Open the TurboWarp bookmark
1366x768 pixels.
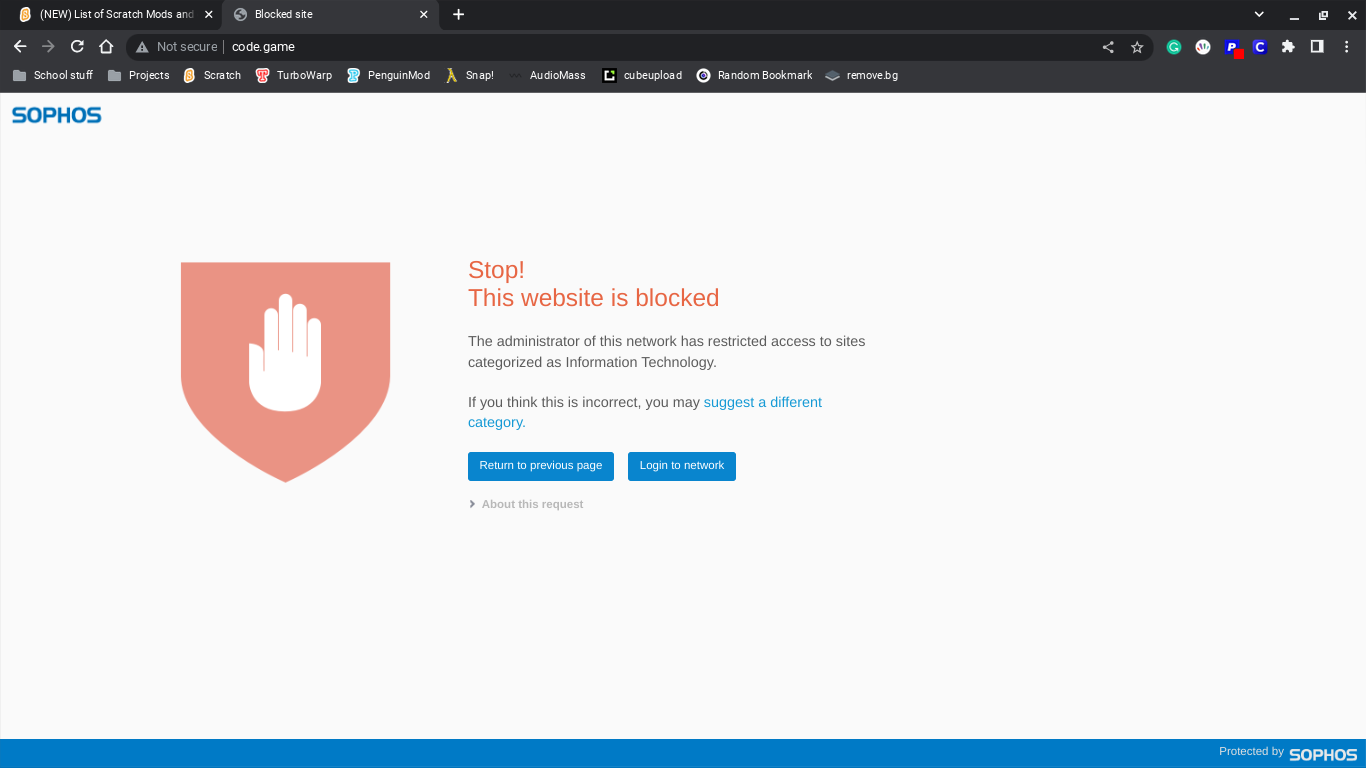294,75
